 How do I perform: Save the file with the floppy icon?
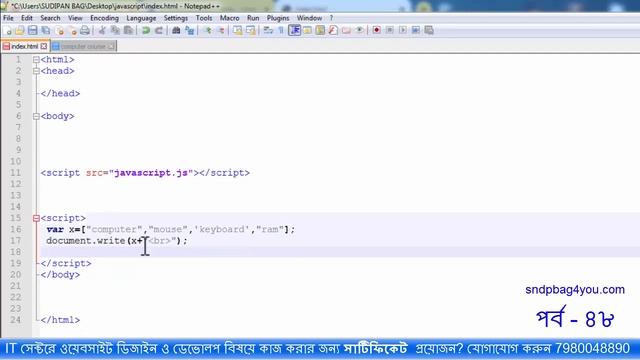click(x=33, y=30)
